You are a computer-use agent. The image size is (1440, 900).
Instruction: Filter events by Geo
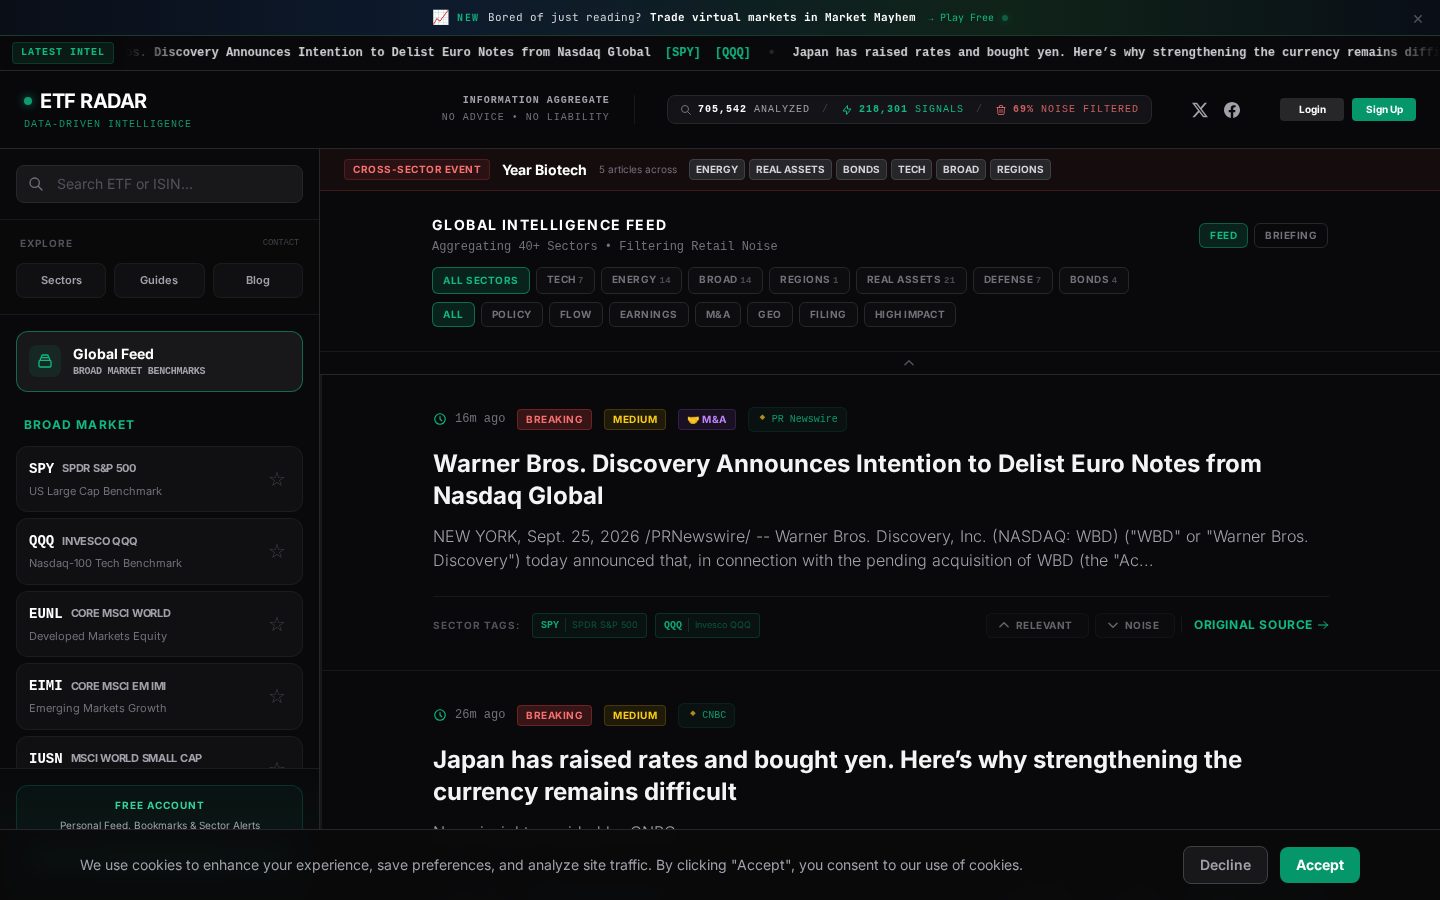(770, 315)
